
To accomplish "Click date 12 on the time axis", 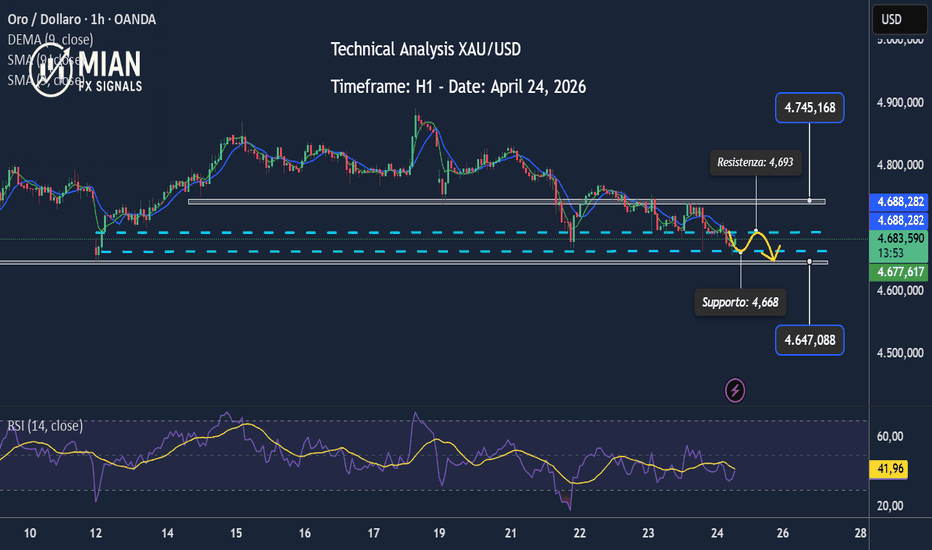I will click(96, 533).
